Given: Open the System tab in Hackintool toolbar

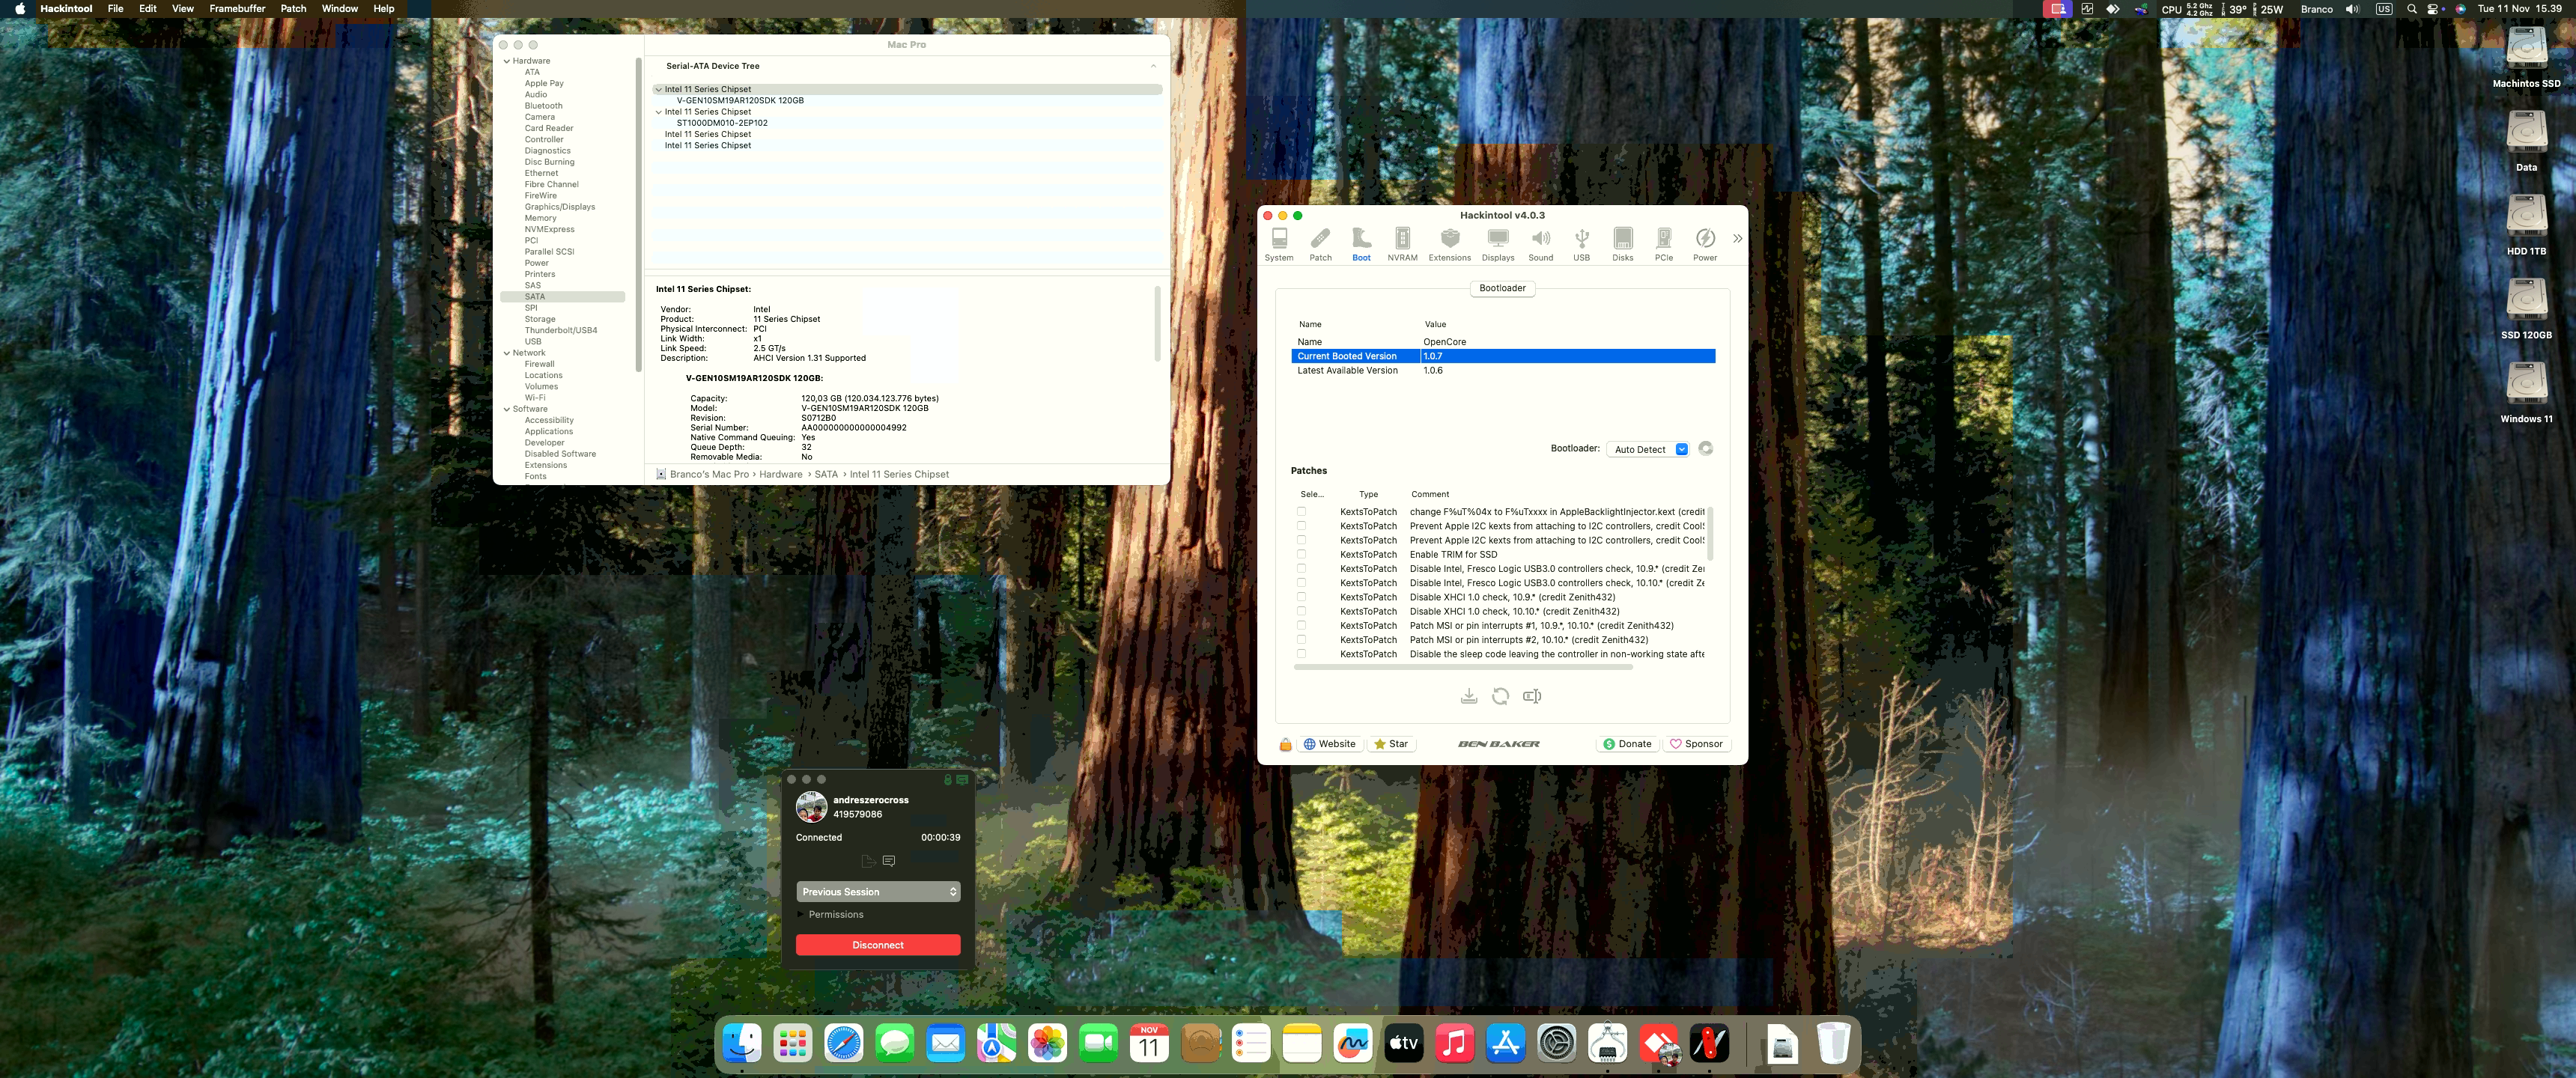Looking at the screenshot, I should pos(1279,244).
